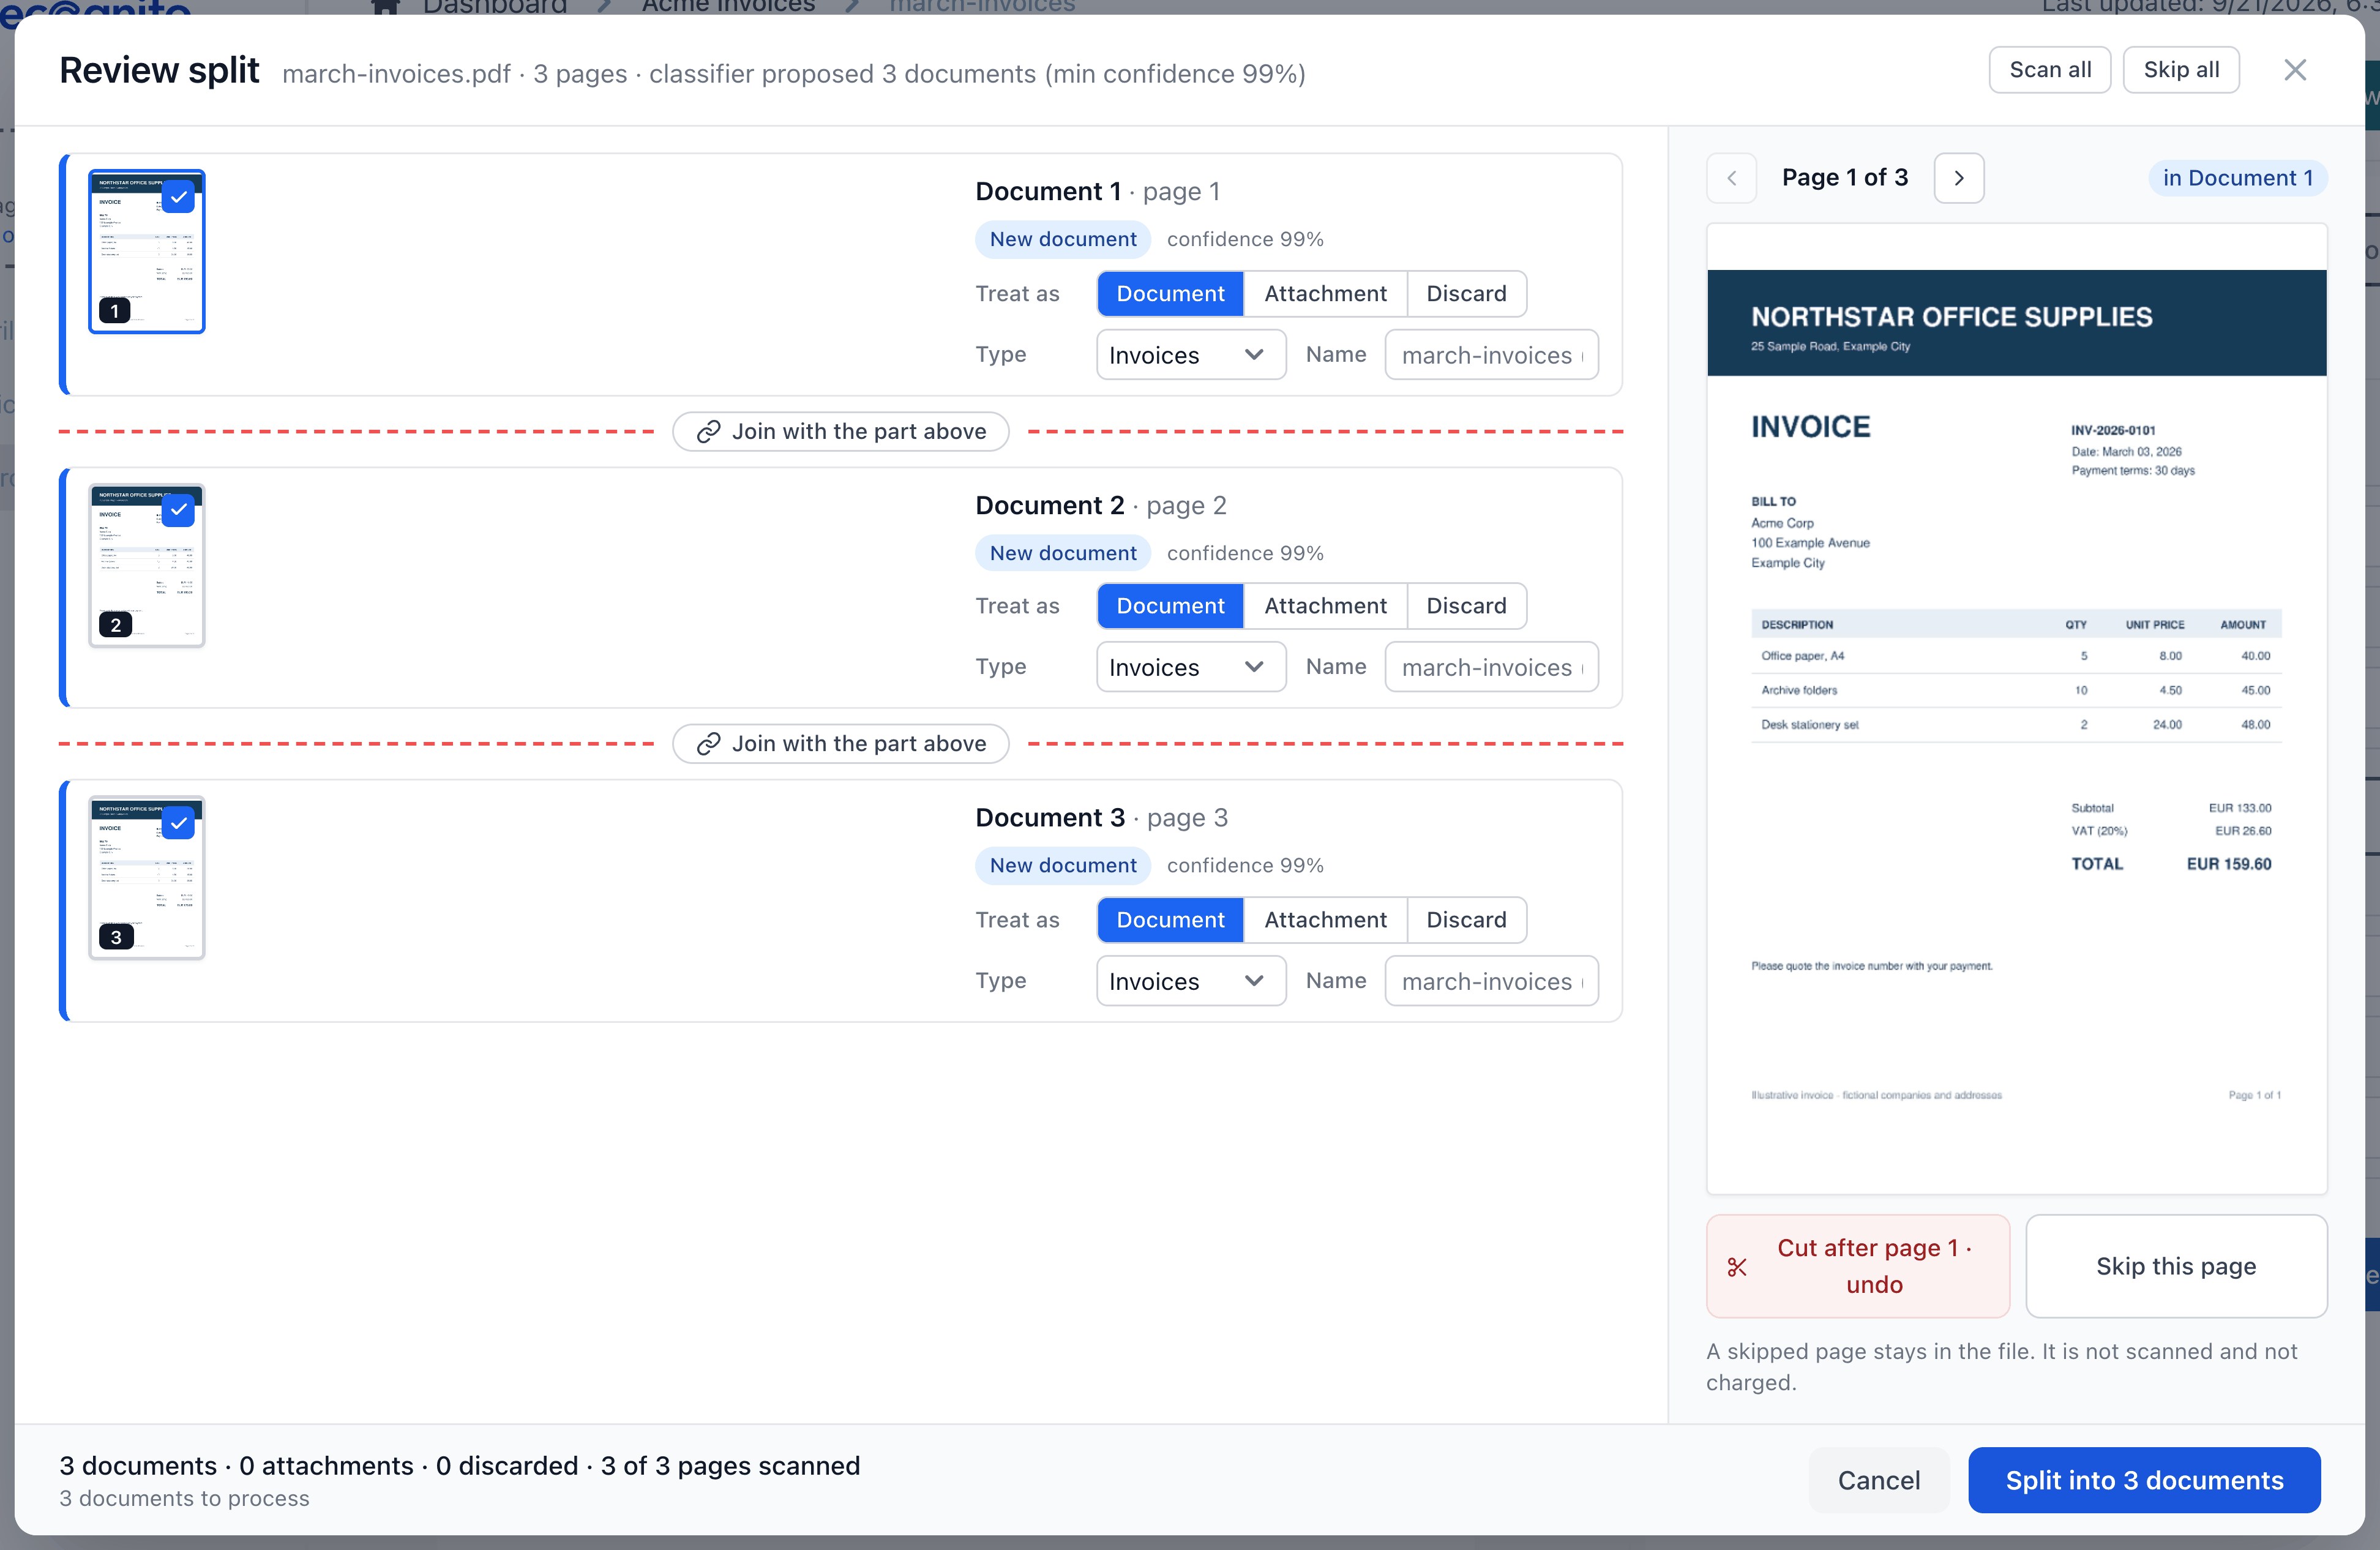Image resolution: width=2380 pixels, height=1550 pixels.
Task: Click the 'Document 3' heading
Action: click(1050, 818)
